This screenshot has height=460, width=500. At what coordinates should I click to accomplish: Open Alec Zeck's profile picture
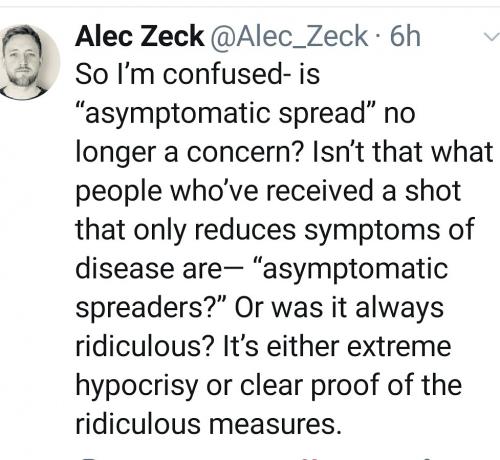coord(29,62)
